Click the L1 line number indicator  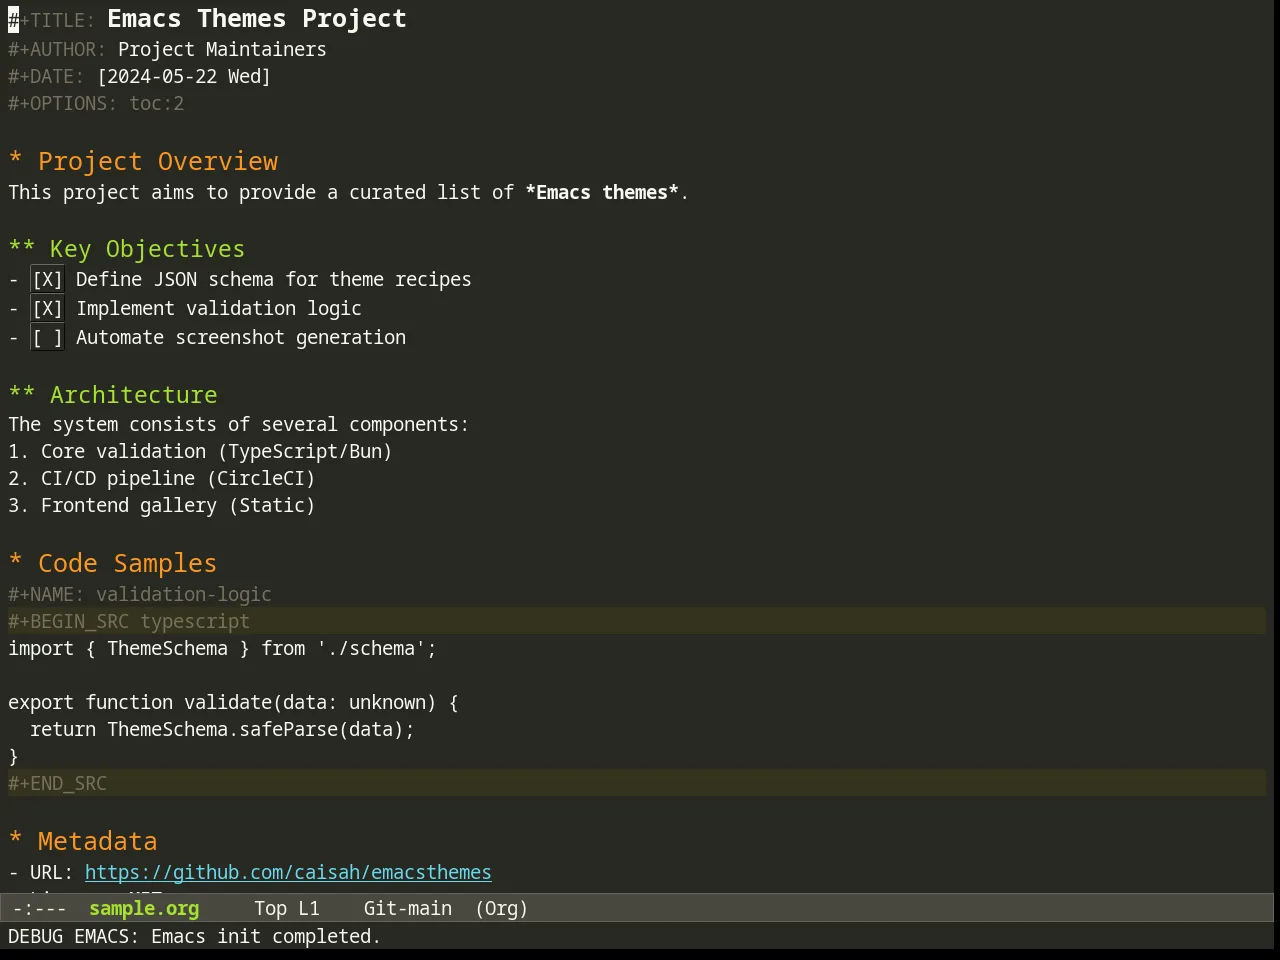click(x=309, y=908)
